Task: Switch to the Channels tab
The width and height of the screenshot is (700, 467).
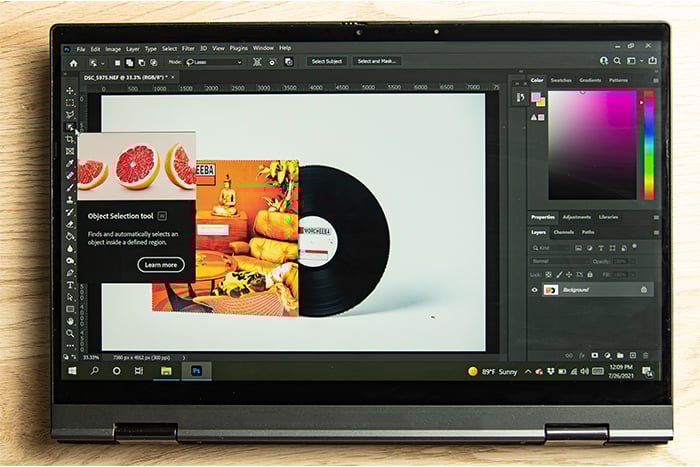Action: pyautogui.click(x=563, y=232)
